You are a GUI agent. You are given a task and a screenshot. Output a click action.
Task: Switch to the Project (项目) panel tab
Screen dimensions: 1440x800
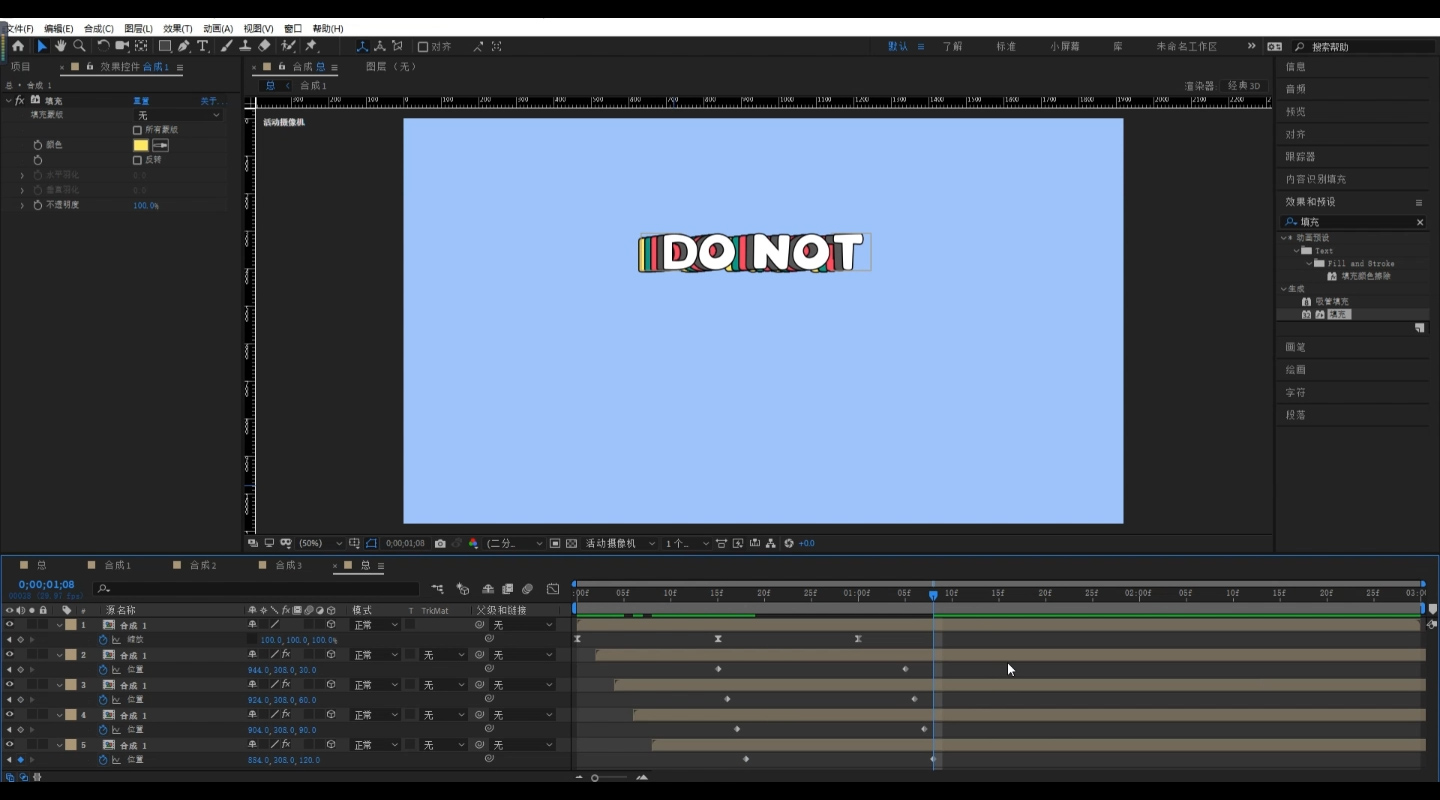[21, 67]
